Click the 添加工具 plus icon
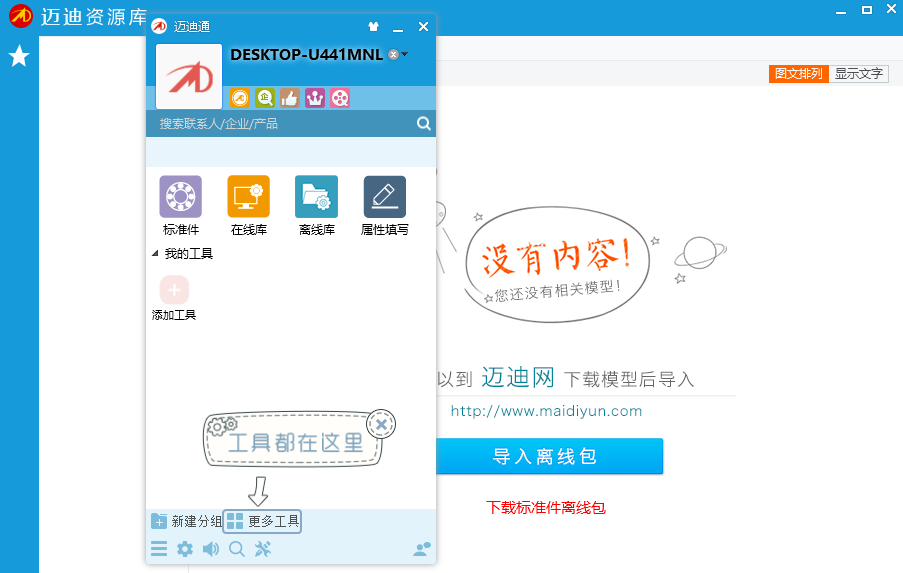Viewport: 903px width, 573px height. click(x=174, y=290)
